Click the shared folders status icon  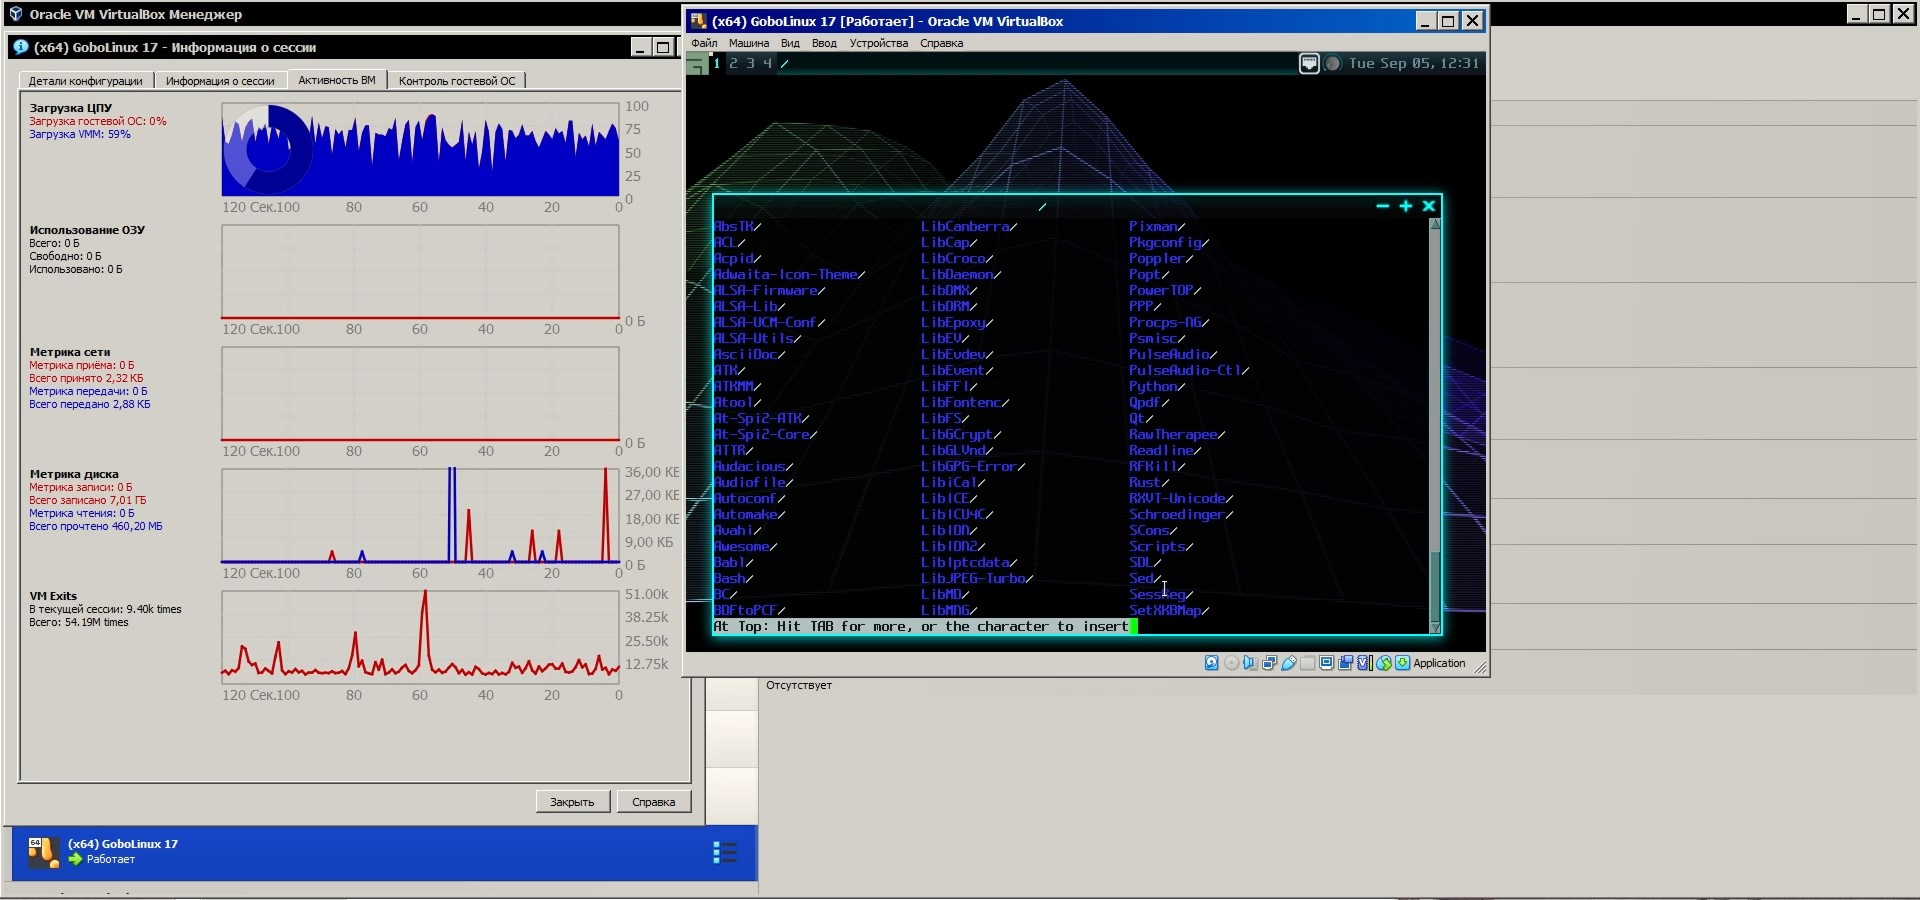(1308, 663)
